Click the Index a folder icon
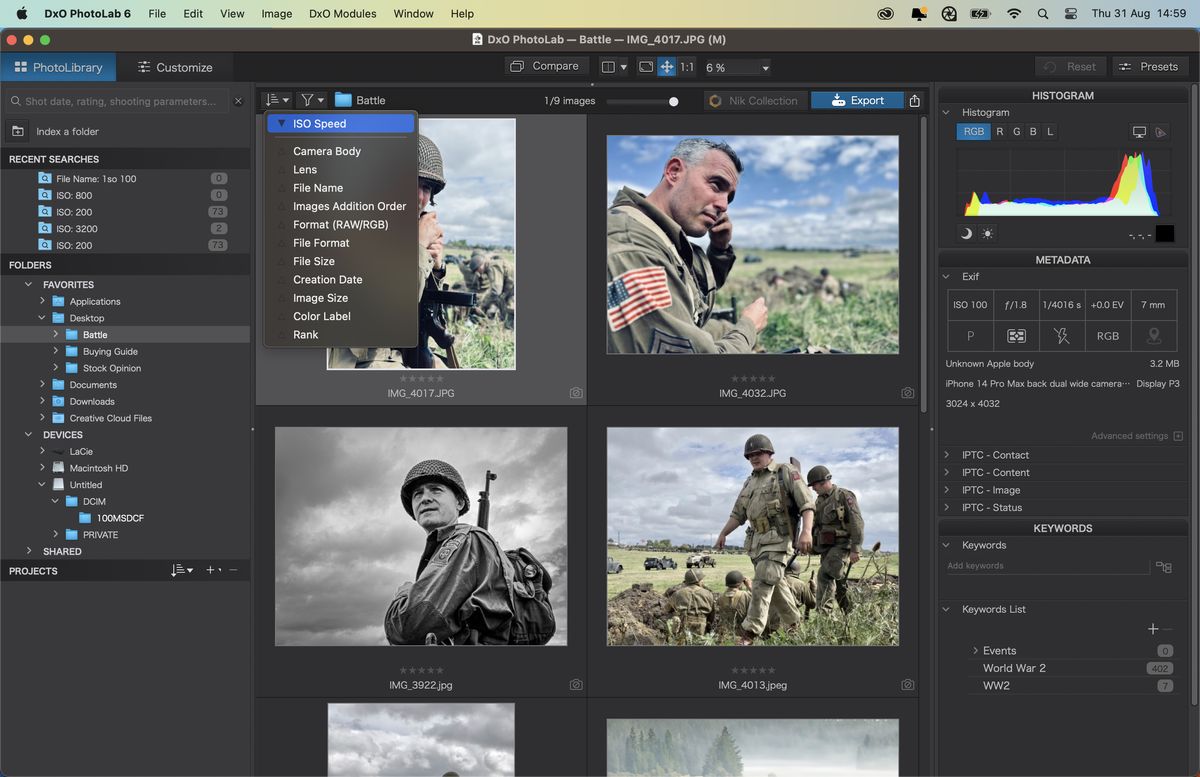The width and height of the screenshot is (1200, 777). 18,131
